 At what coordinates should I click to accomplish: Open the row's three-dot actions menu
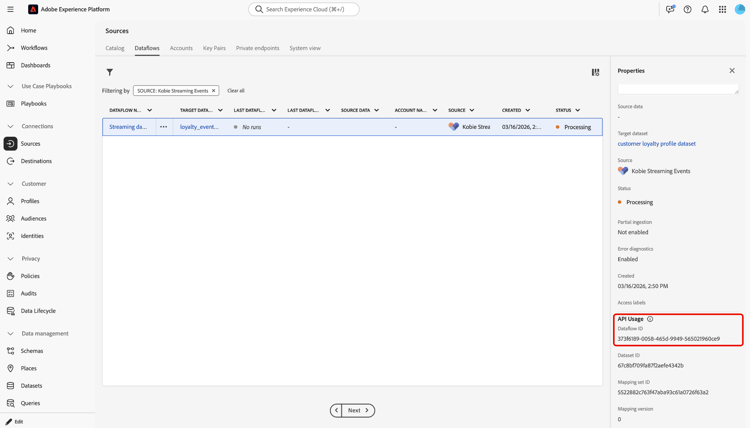tap(164, 127)
